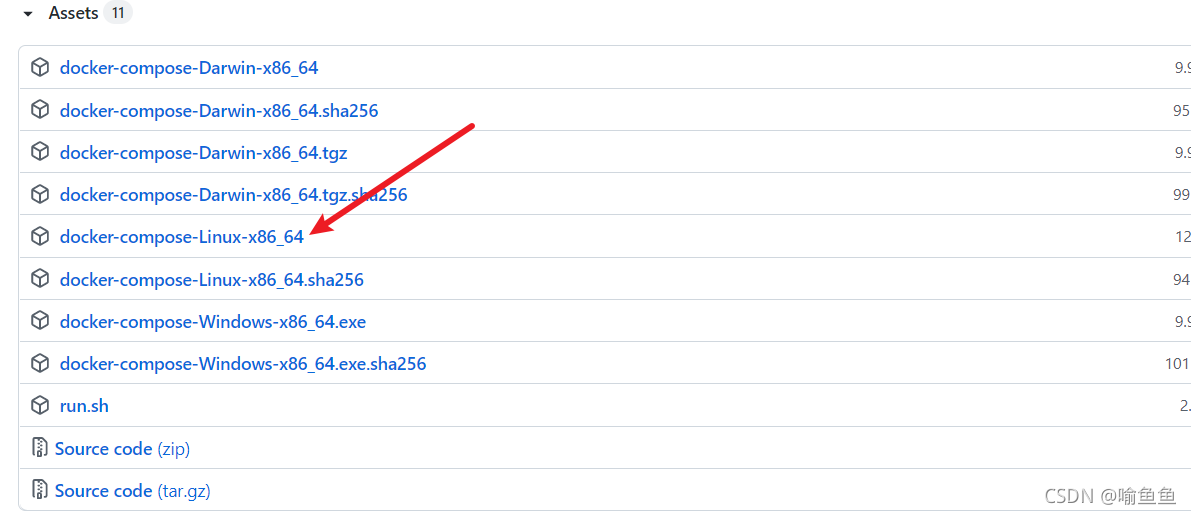Click the Assets count badge 11
This screenshot has height=514, width=1191.
(x=118, y=13)
